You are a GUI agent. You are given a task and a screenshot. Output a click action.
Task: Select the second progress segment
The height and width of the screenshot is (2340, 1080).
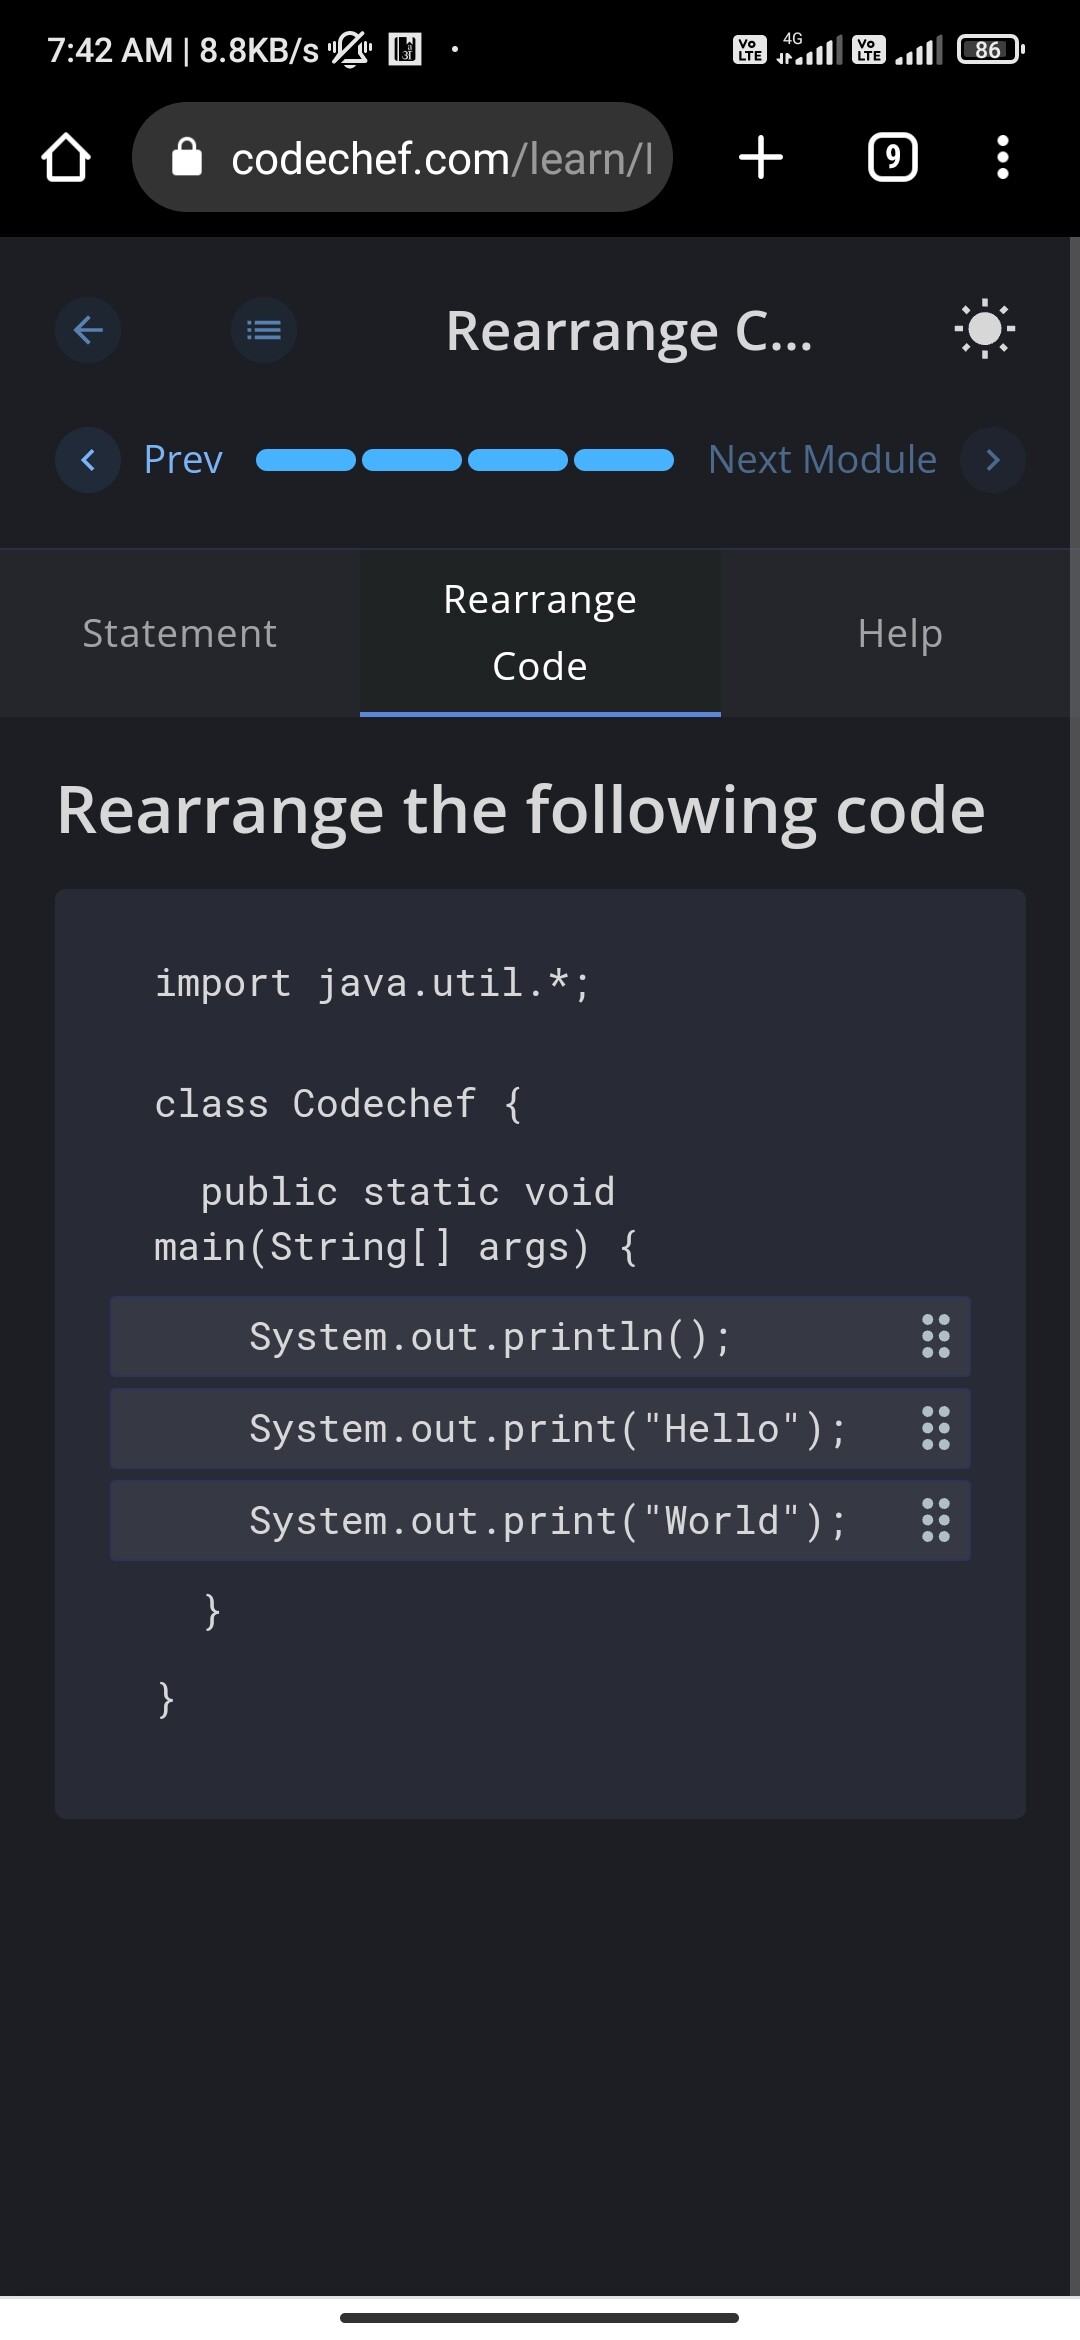[412, 460]
